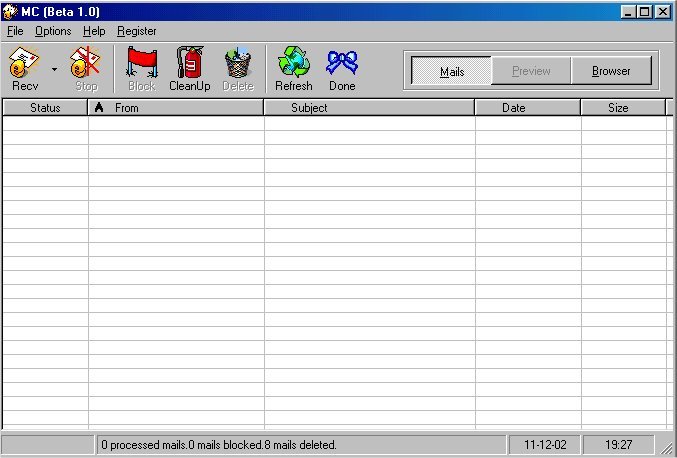The image size is (677, 458).
Task: Click the Recv mail envelope icon
Action: [x=25, y=63]
